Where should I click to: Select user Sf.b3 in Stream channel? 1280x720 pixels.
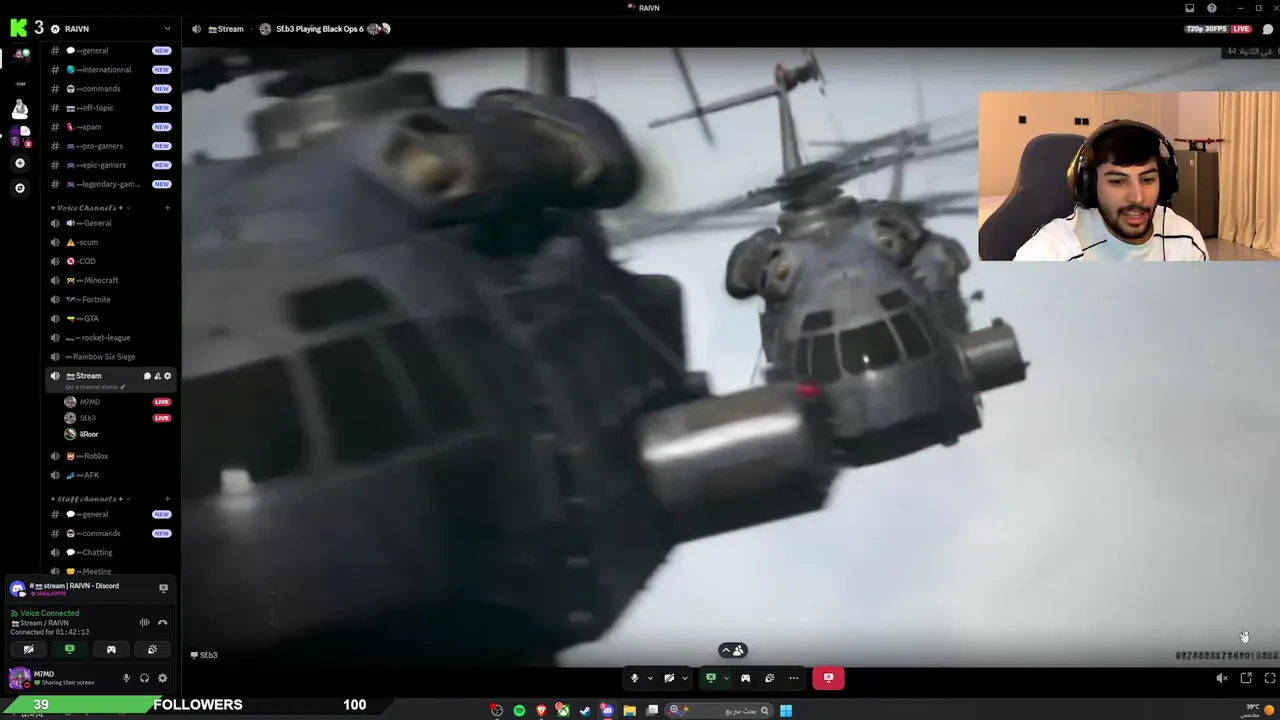118,418
